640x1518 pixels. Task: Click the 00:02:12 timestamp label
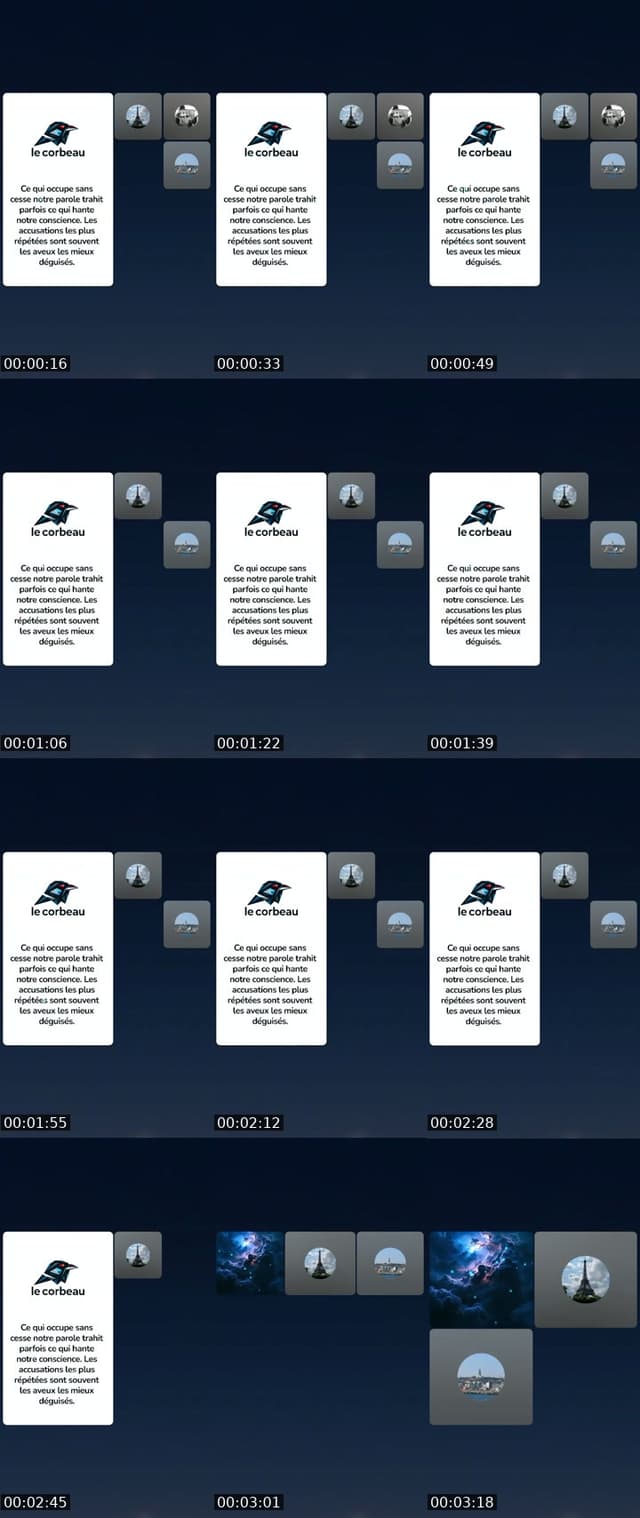pyautogui.click(x=249, y=1123)
